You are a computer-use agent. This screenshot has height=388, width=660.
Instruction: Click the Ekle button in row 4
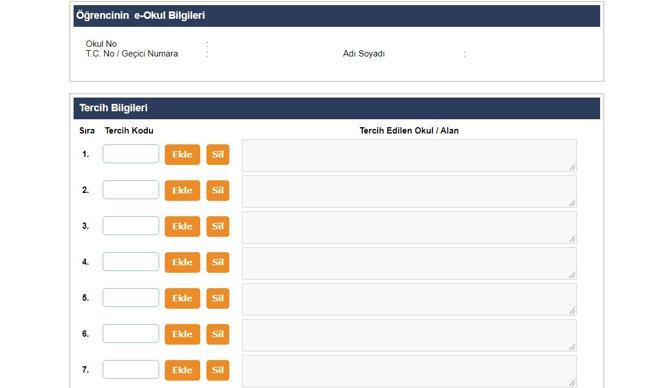182,262
